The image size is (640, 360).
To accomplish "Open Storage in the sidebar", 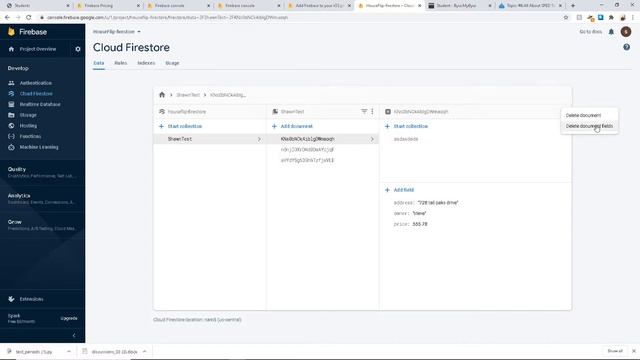I will [x=28, y=115].
